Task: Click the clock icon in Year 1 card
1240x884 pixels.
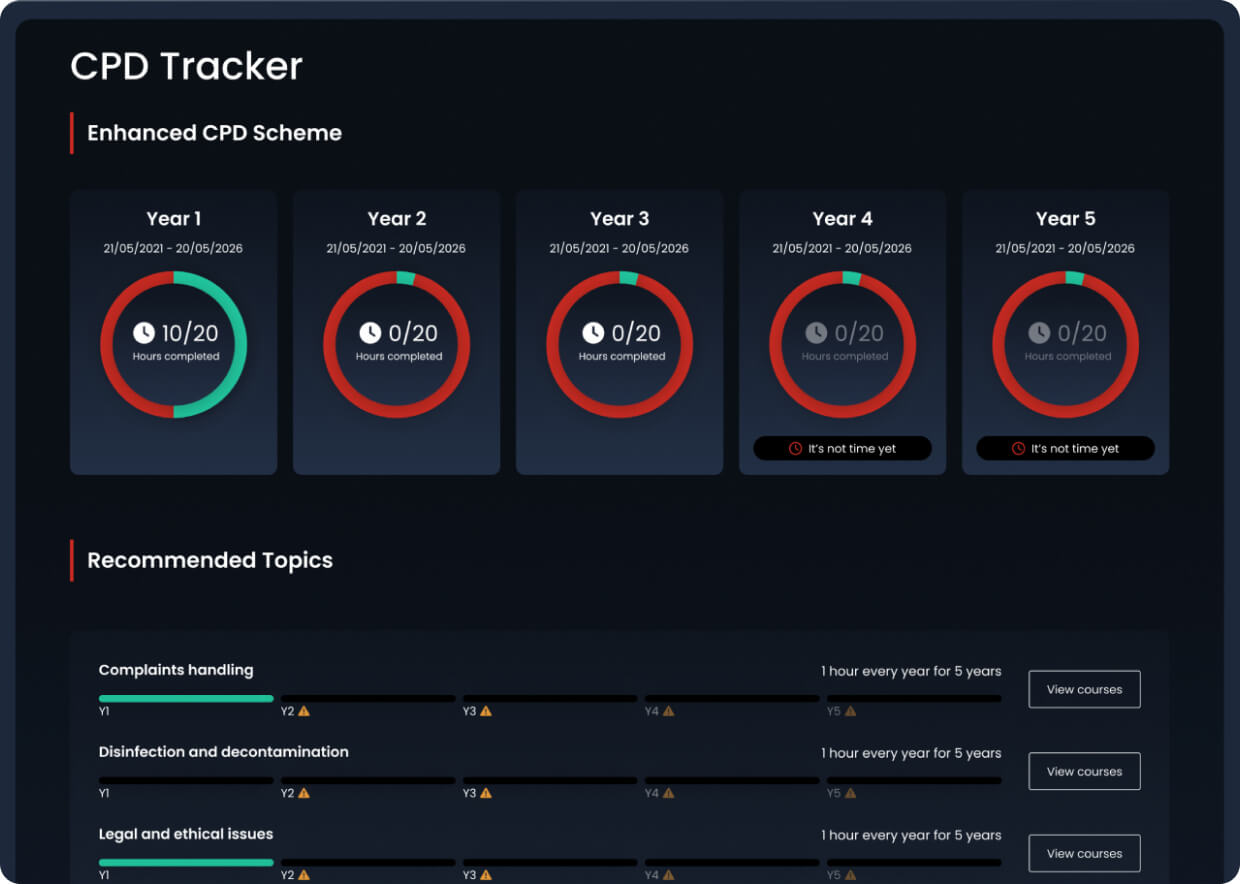Action: tap(144, 333)
